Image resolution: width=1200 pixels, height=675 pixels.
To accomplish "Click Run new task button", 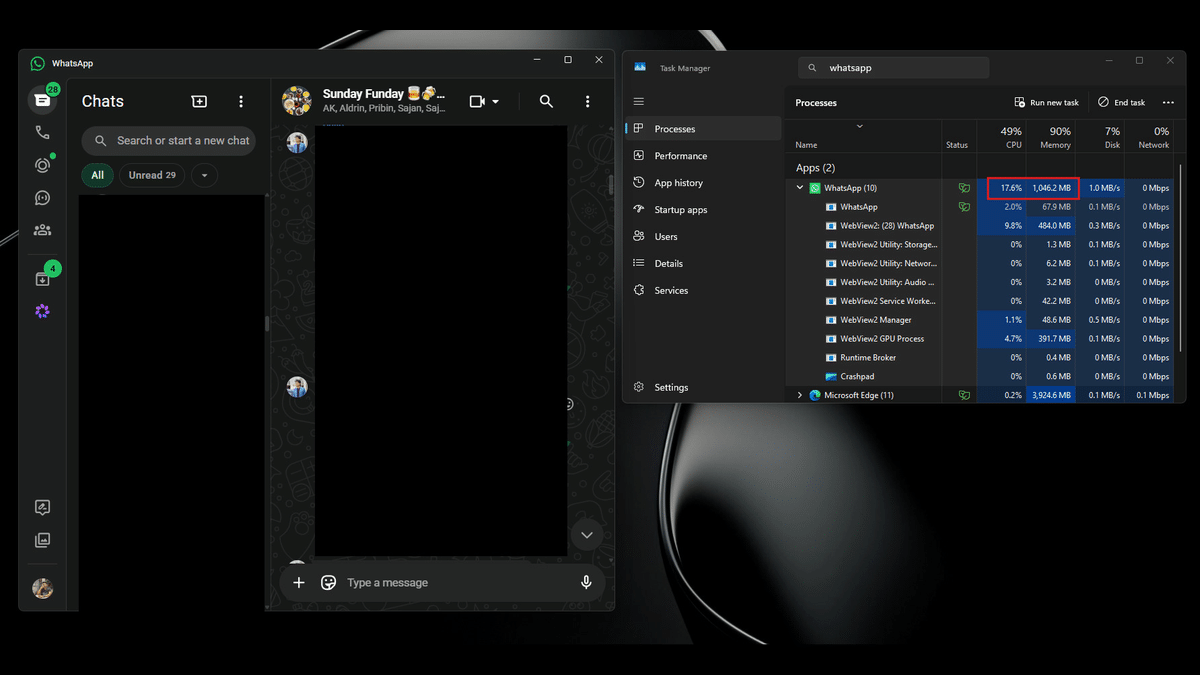I will pyautogui.click(x=1046, y=102).
